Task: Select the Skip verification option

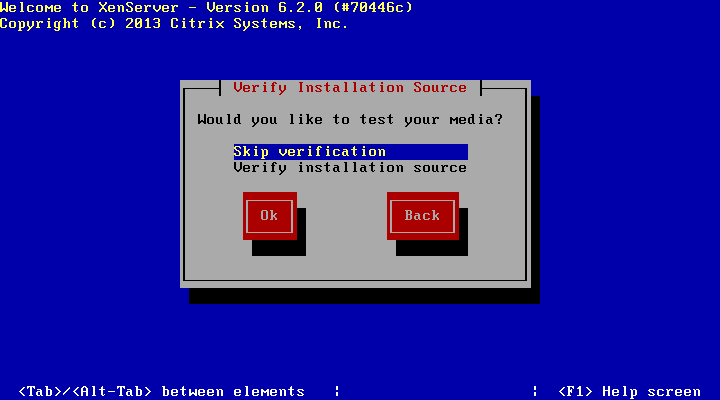Action: click(350, 152)
